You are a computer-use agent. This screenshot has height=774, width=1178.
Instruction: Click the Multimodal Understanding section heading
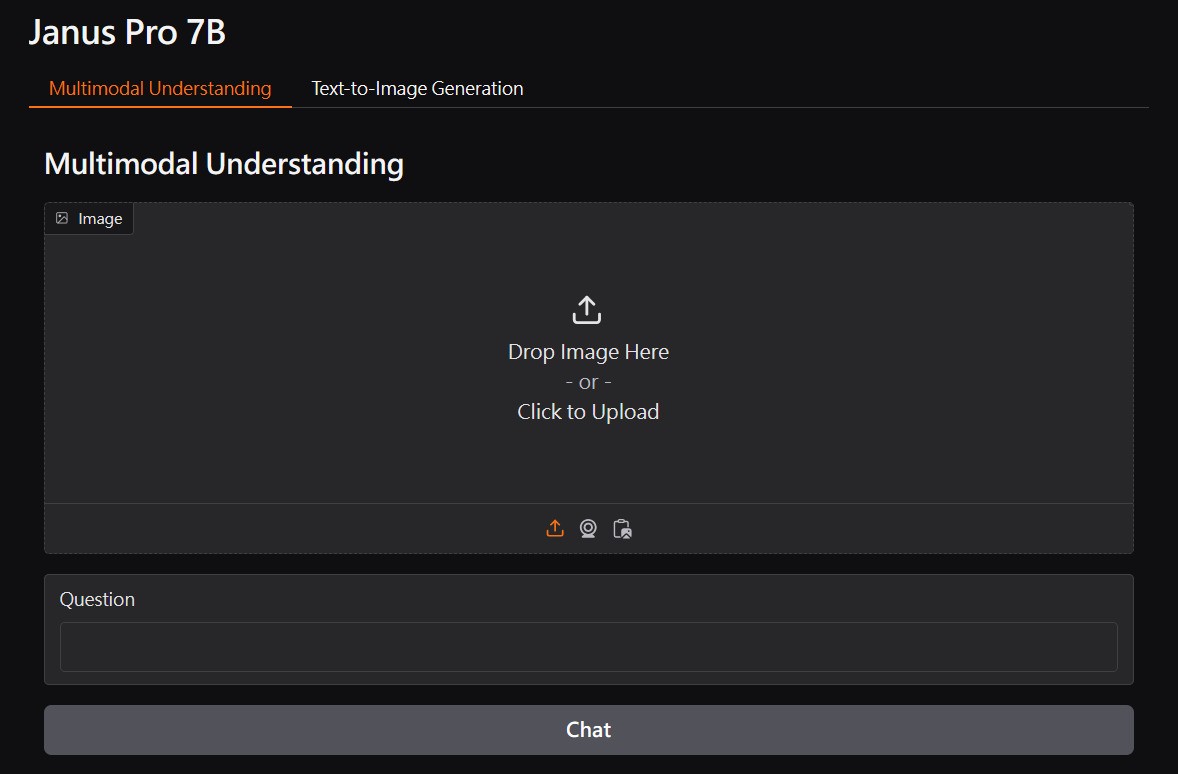[x=224, y=164]
